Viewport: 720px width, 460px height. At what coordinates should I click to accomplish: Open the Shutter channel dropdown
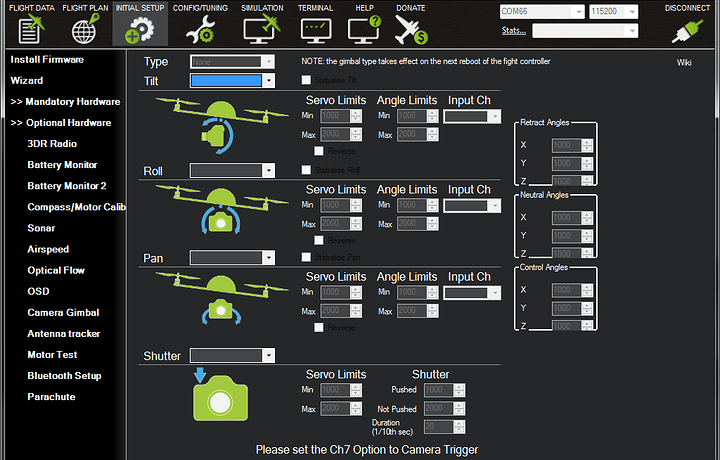pyautogui.click(x=232, y=355)
